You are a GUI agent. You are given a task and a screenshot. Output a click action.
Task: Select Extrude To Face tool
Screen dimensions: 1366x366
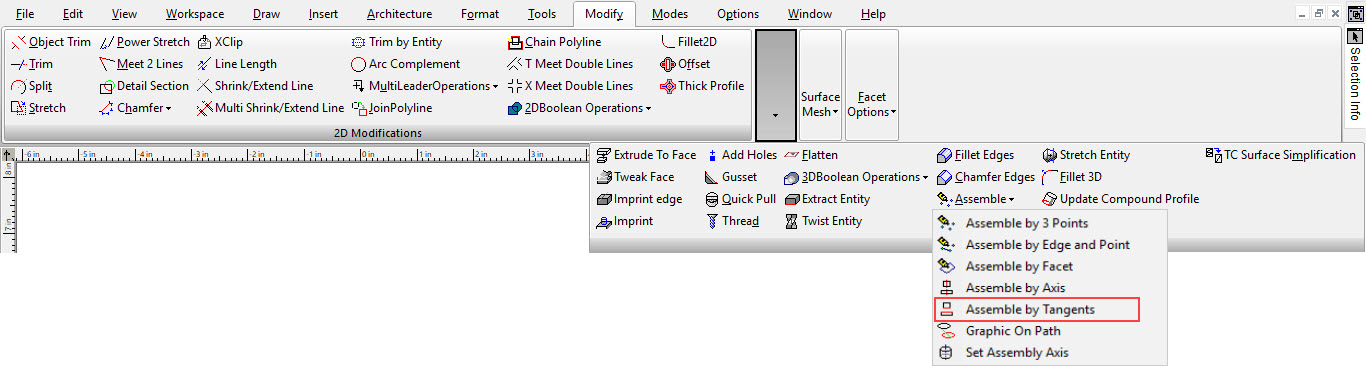[646, 155]
